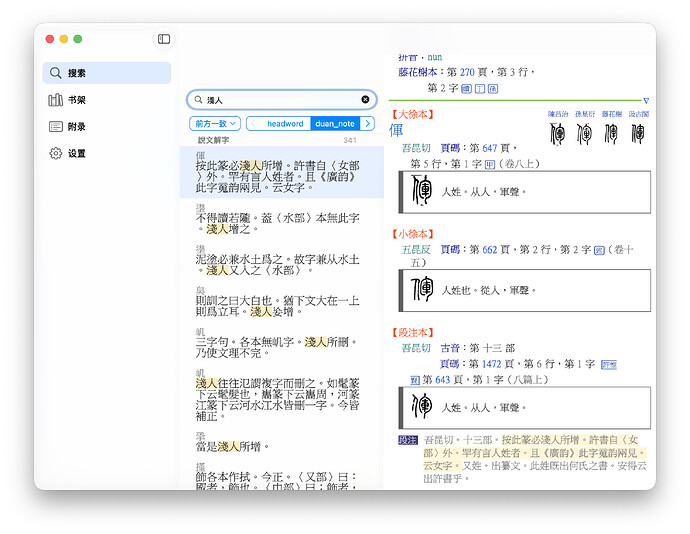Select the duan_note search tab
Image resolution: width=690 pixels, height=534 pixels.
point(335,124)
